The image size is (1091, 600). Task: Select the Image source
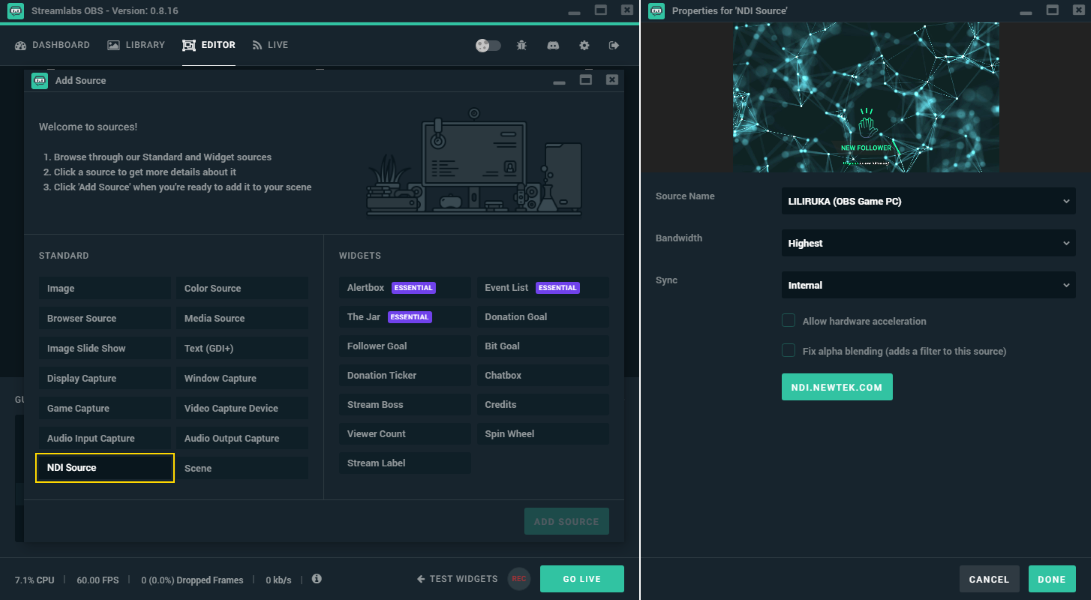pos(104,288)
